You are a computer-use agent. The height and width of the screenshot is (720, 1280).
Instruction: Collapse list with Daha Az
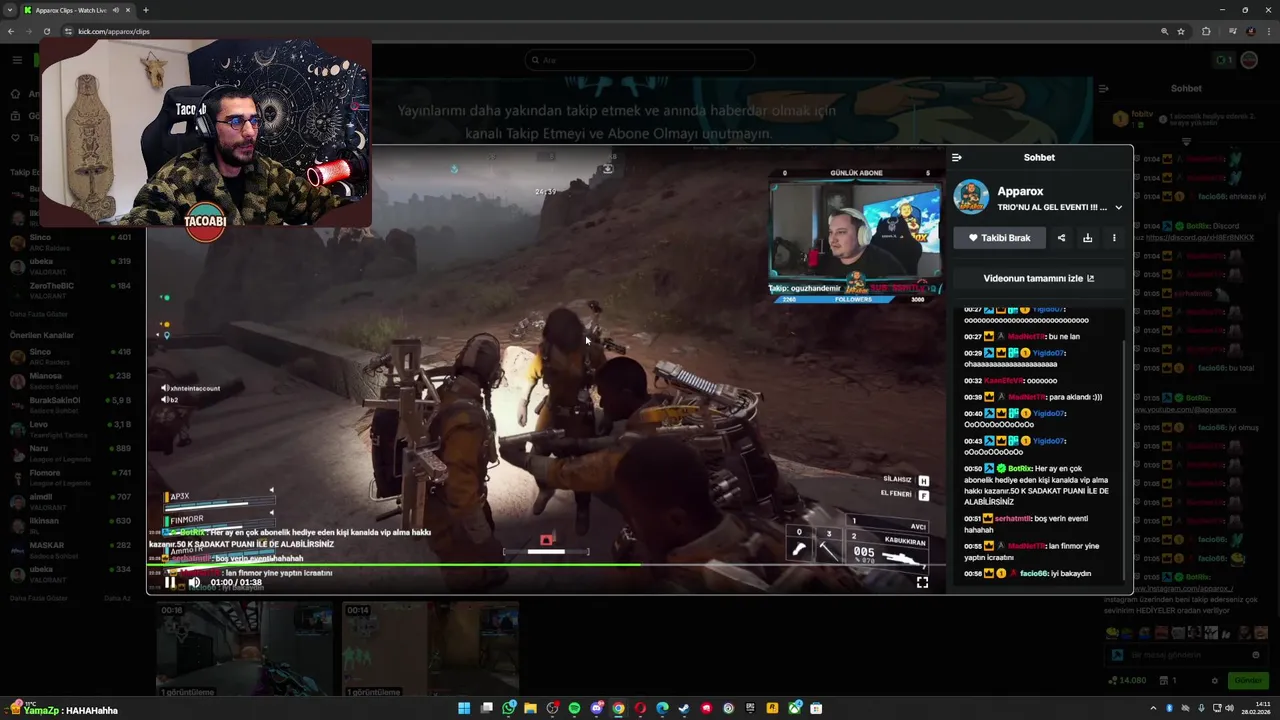click(118, 598)
